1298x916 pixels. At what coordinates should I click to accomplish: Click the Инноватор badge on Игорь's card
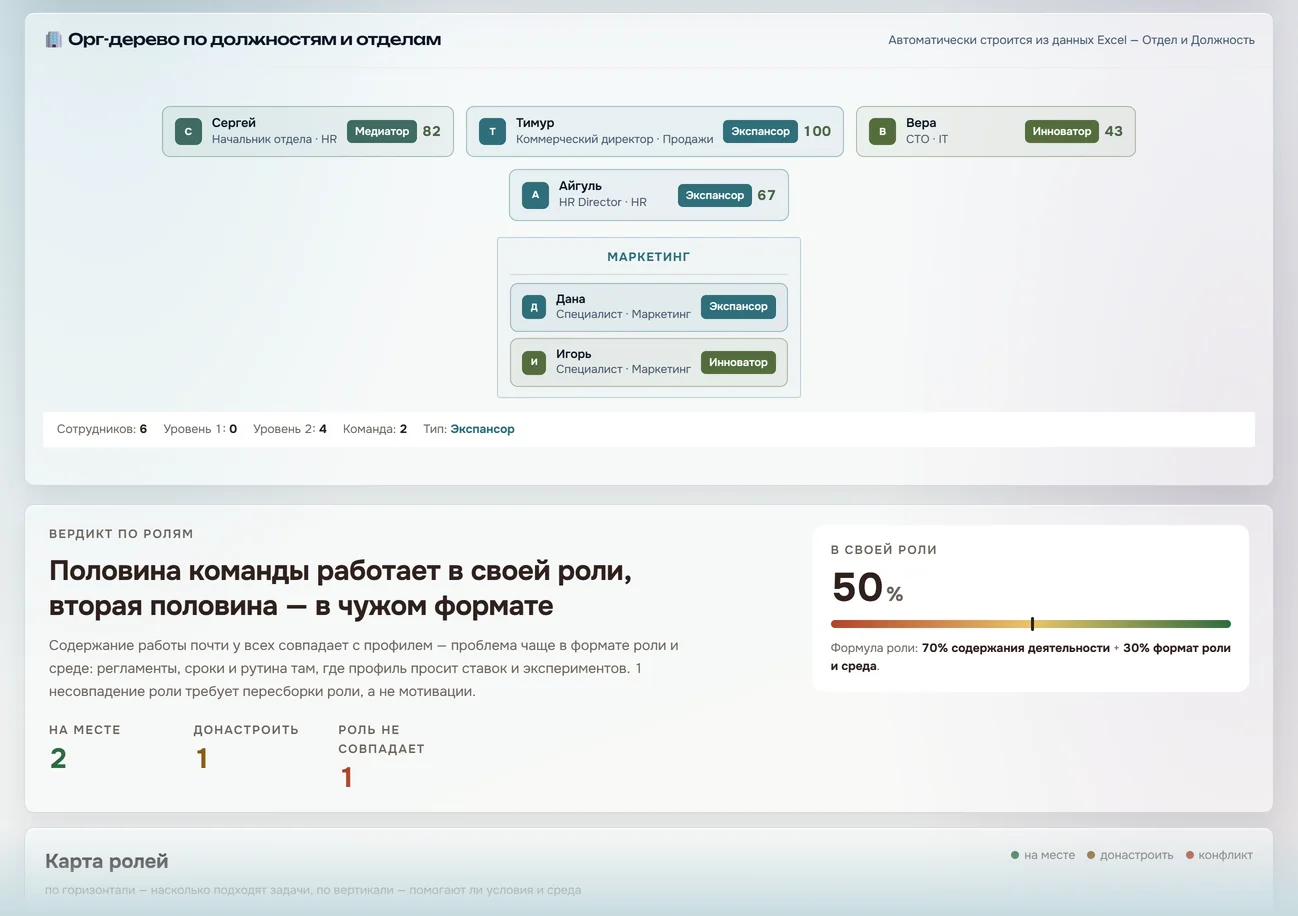click(738, 362)
